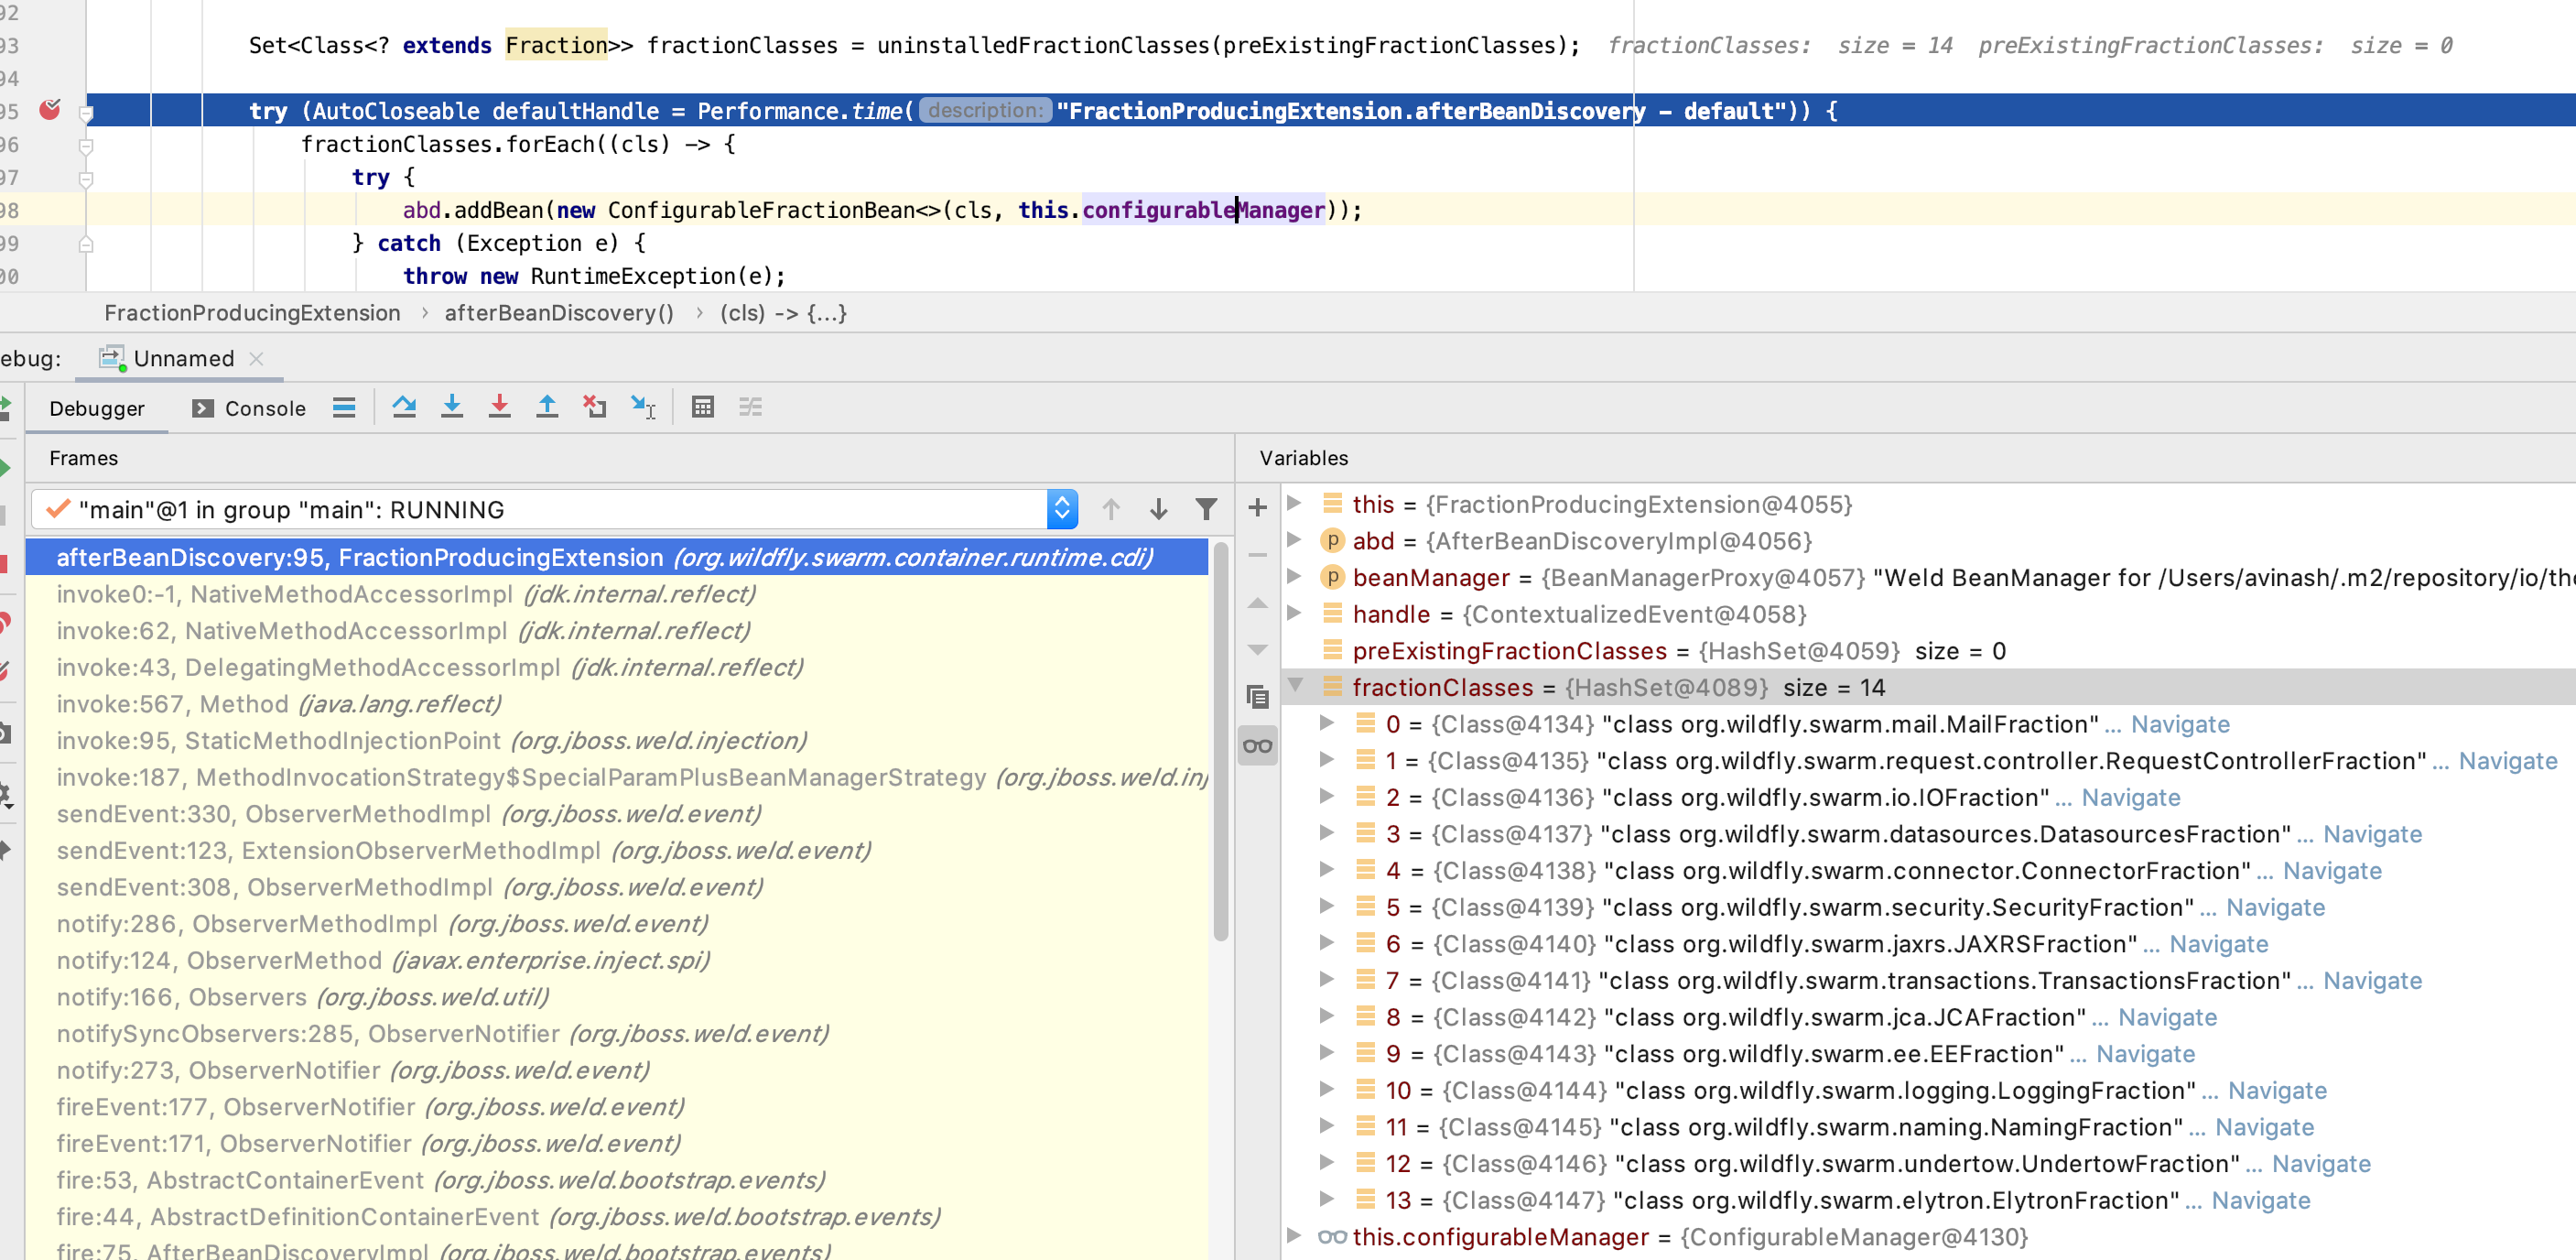The image size is (2576, 1260).
Task: Click the Run to Cursor icon
Action: pos(643,407)
